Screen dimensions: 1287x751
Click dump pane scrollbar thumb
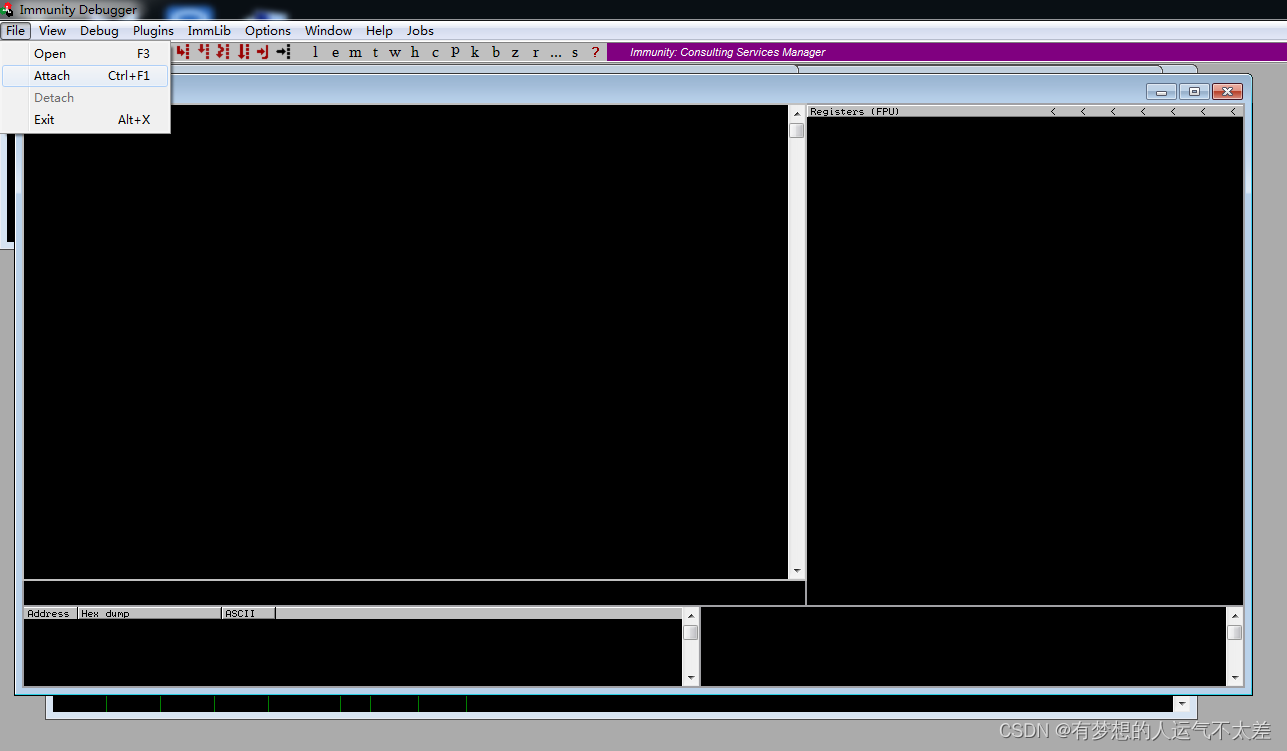[x=690, y=632]
